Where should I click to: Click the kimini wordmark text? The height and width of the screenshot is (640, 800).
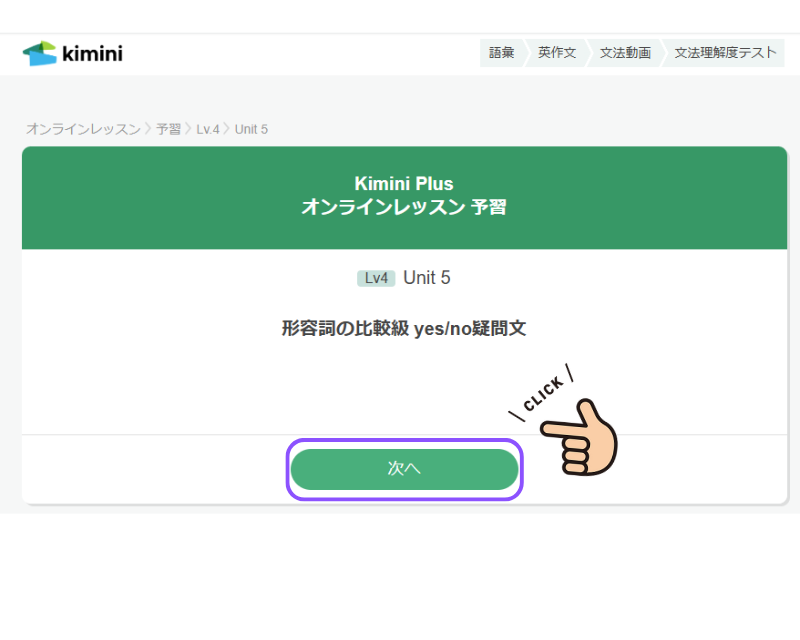tap(92, 53)
